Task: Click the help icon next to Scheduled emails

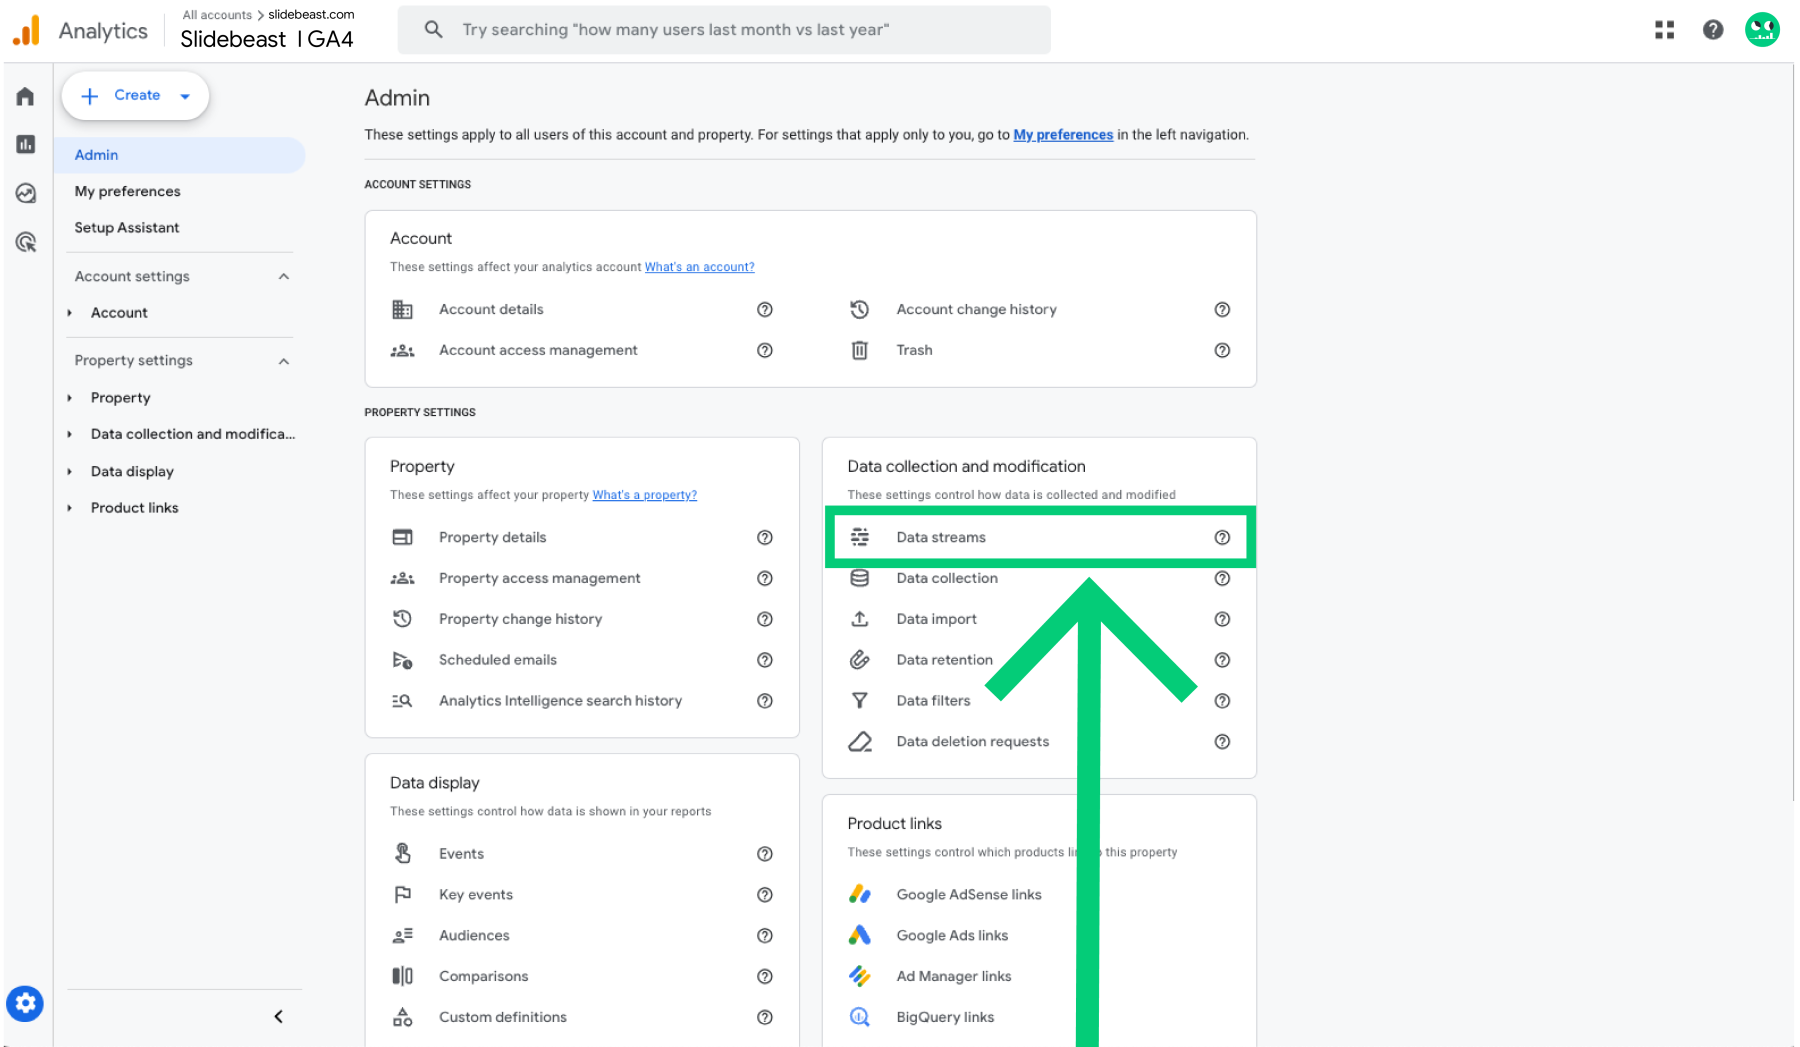Action: click(765, 660)
